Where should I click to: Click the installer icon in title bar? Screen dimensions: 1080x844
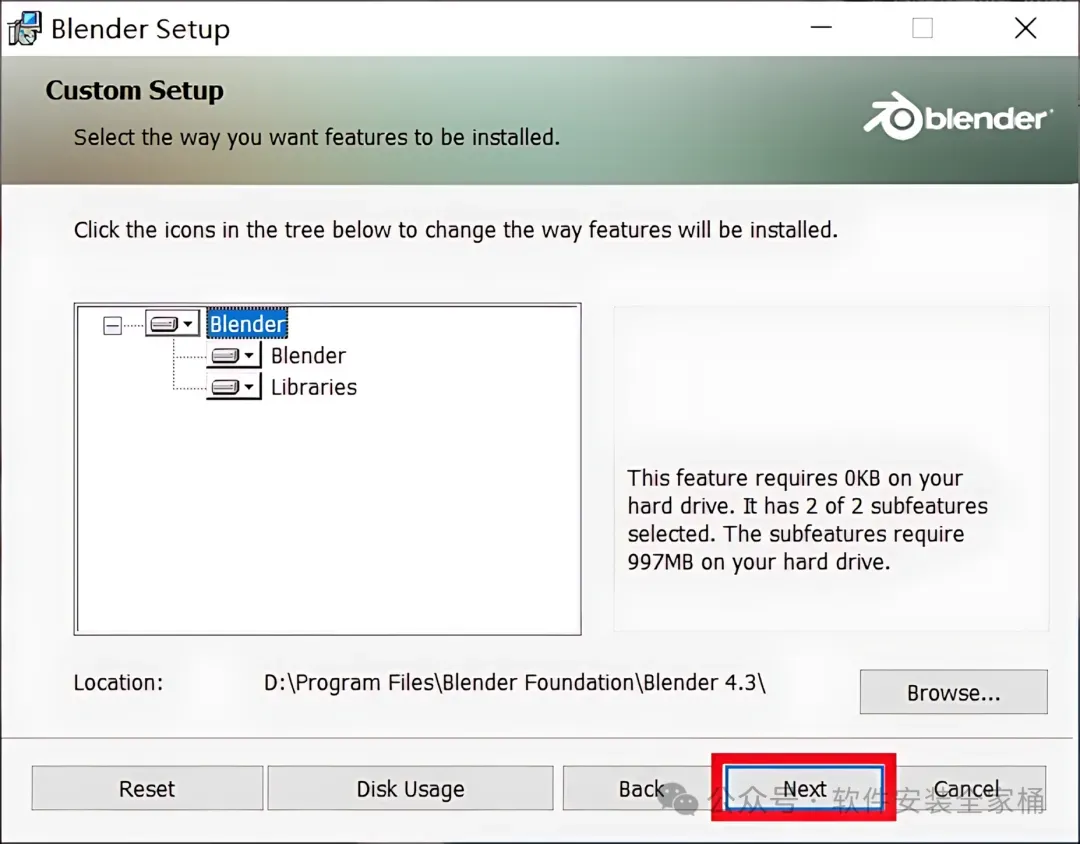(25, 28)
